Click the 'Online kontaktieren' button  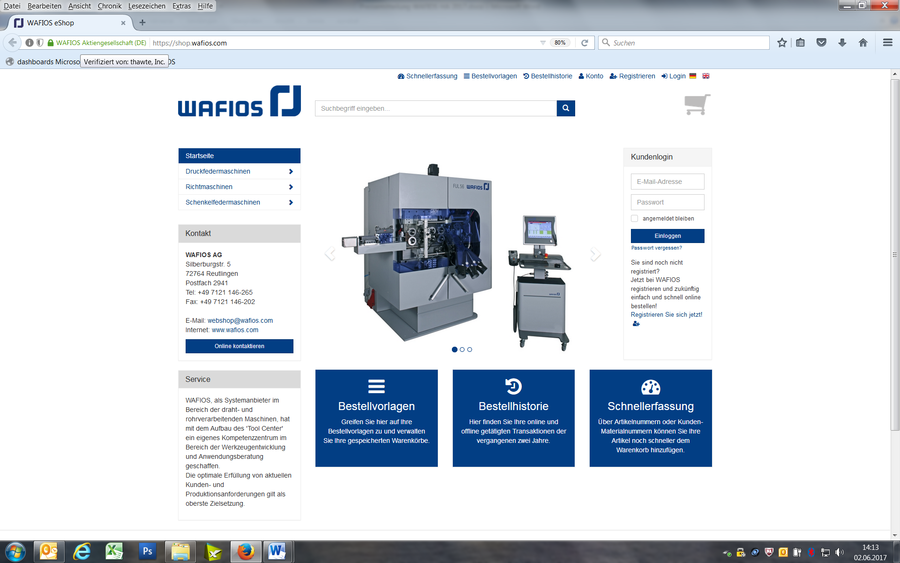click(x=239, y=346)
